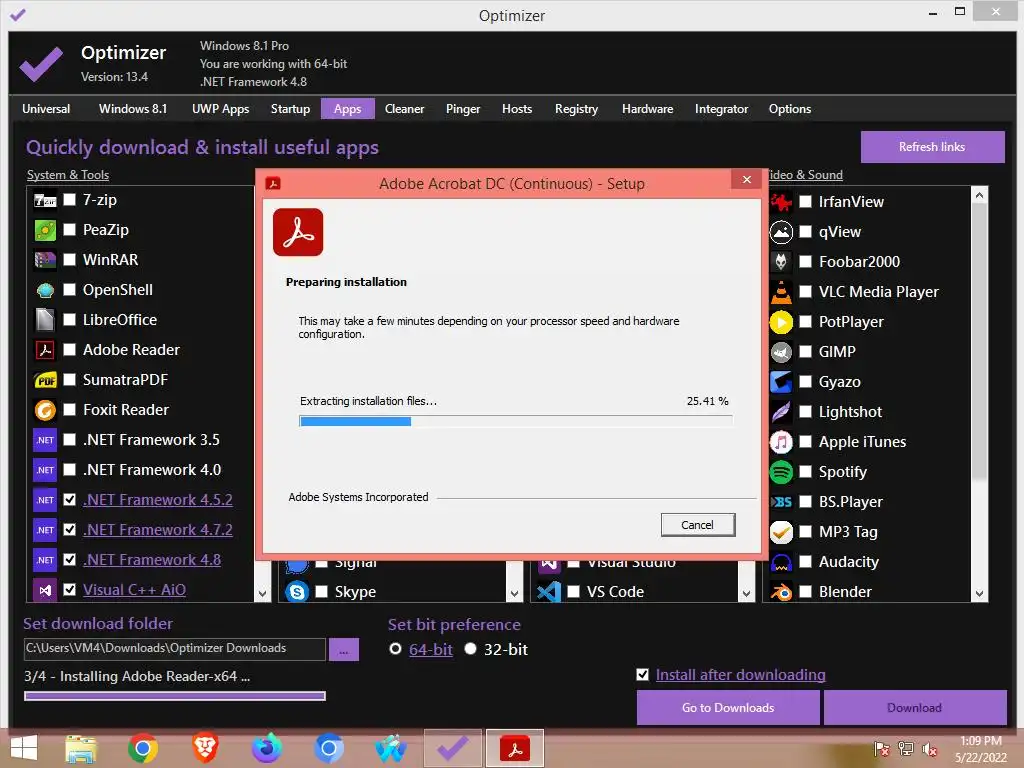The width and height of the screenshot is (1024, 768).
Task: Browse download folder with ... button
Action: click(344, 650)
